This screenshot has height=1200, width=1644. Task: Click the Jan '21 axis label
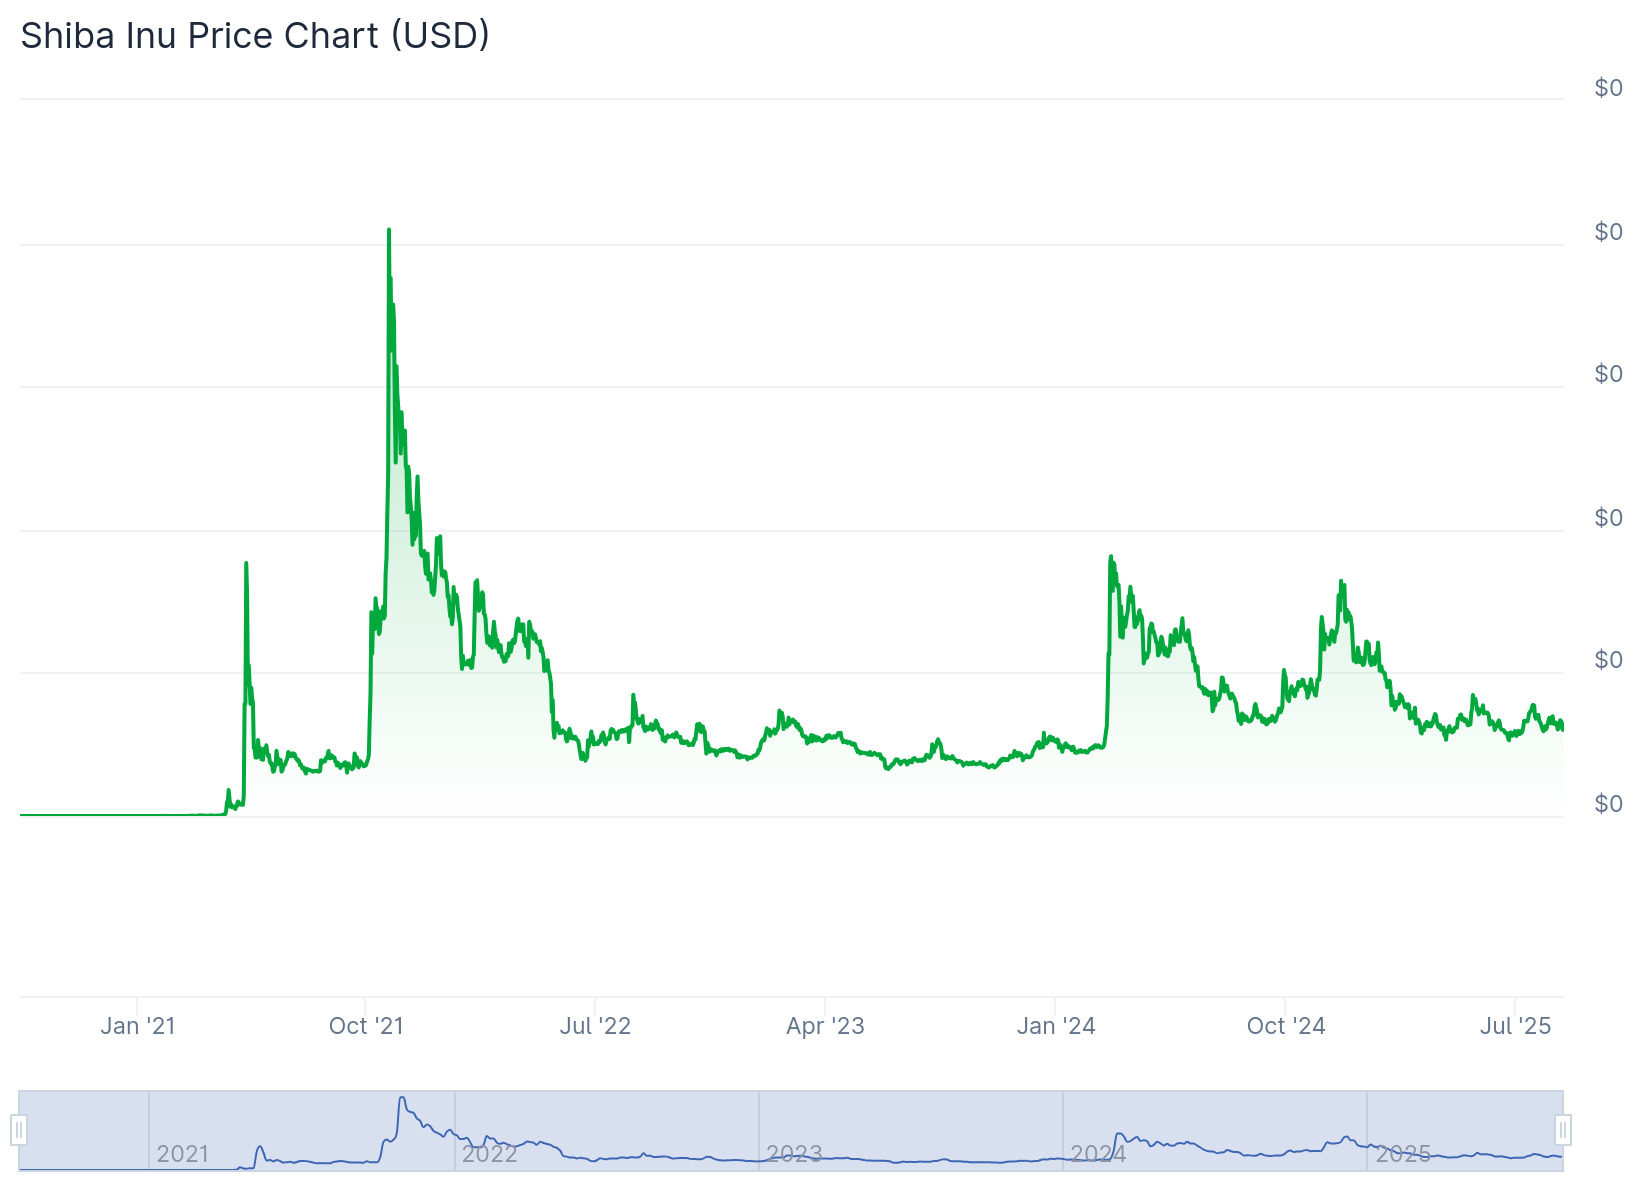click(138, 1026)
